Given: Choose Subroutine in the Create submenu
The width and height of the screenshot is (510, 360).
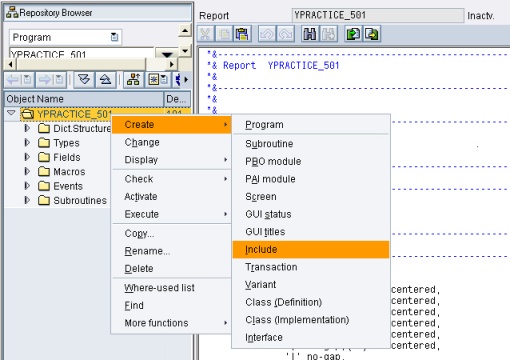Looking at the screenshot, I should [311, 144].
